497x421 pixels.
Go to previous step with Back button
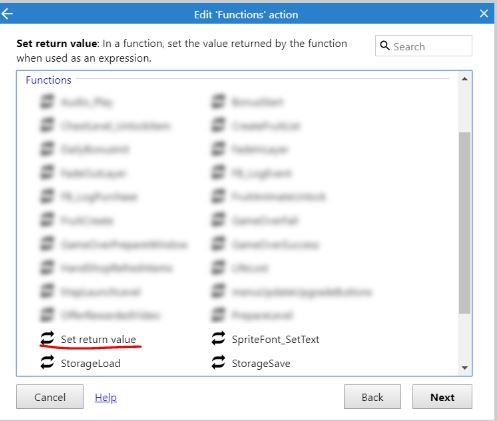(372, 397)
